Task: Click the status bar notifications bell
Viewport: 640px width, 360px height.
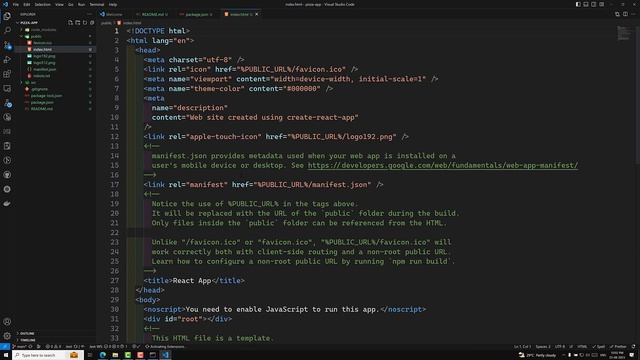Action: (633, 347)
